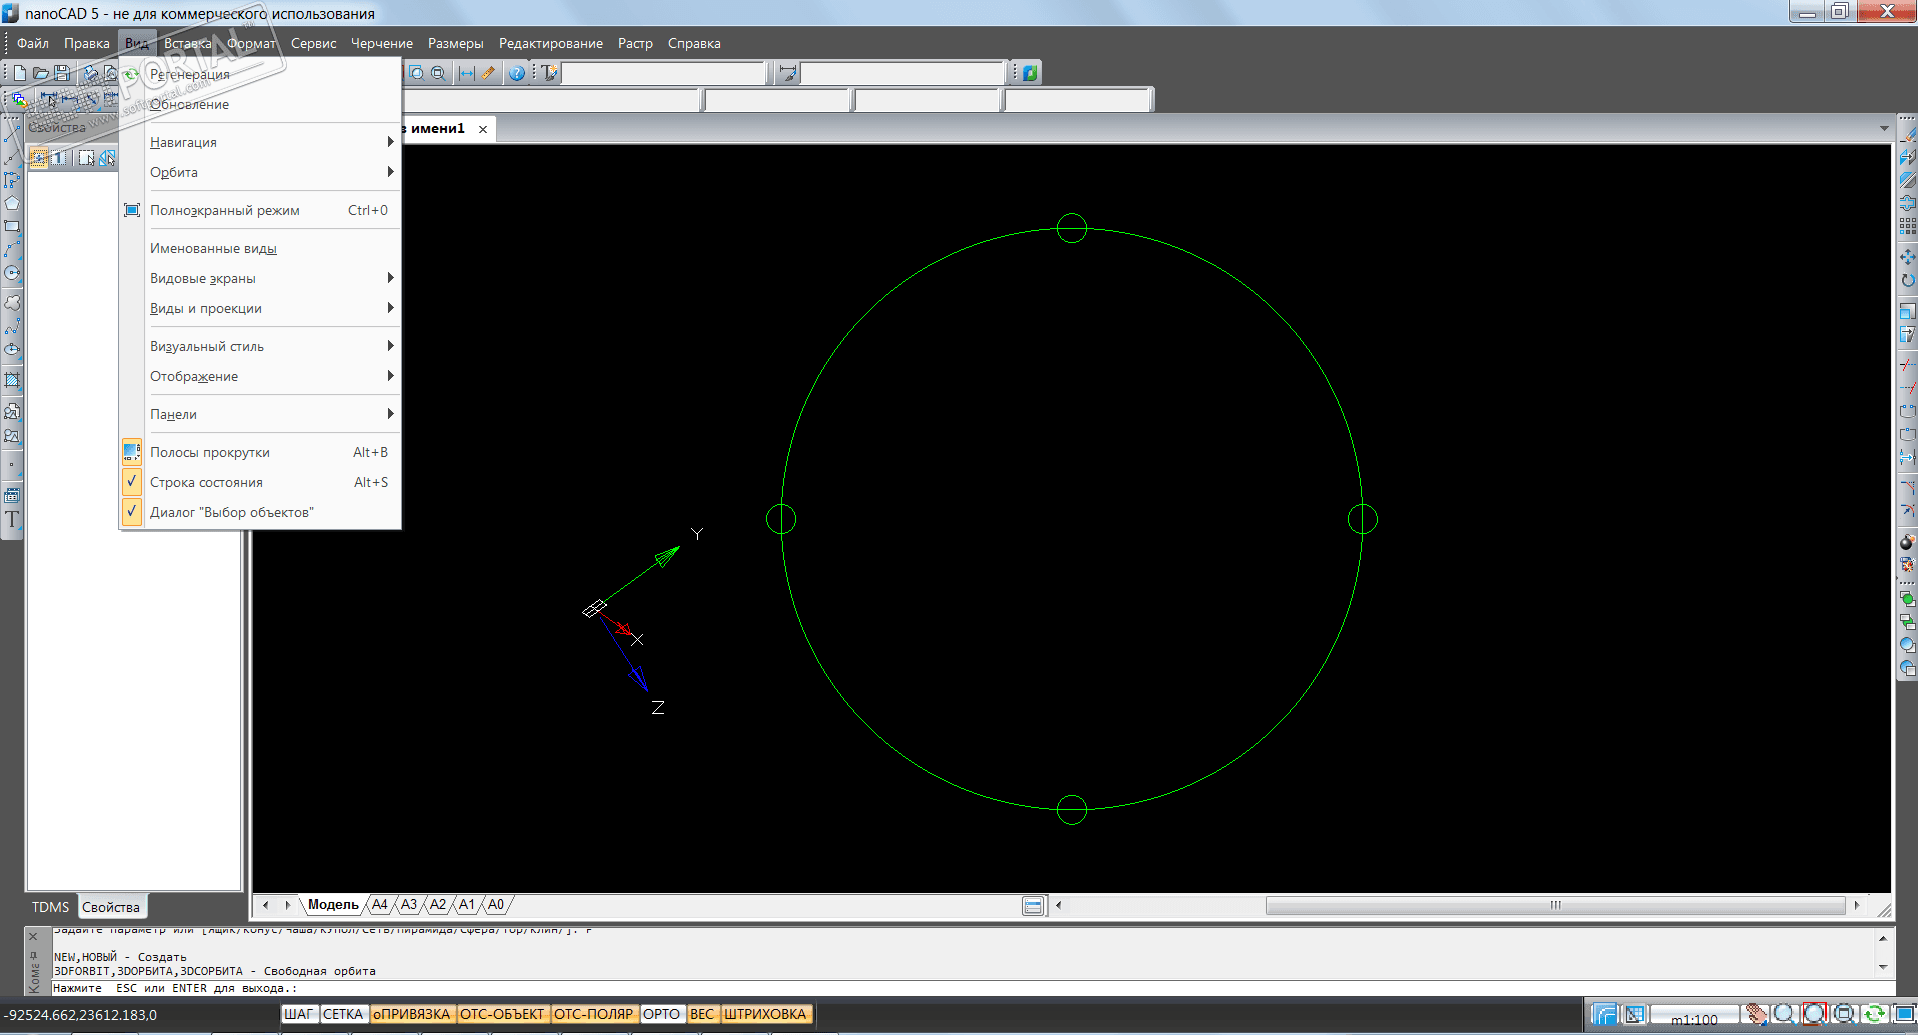The image size is (1918, 1035).
Task: Expand the Визуальный стиль submenu
Action: pyautogui.click(x=260, y=346)
